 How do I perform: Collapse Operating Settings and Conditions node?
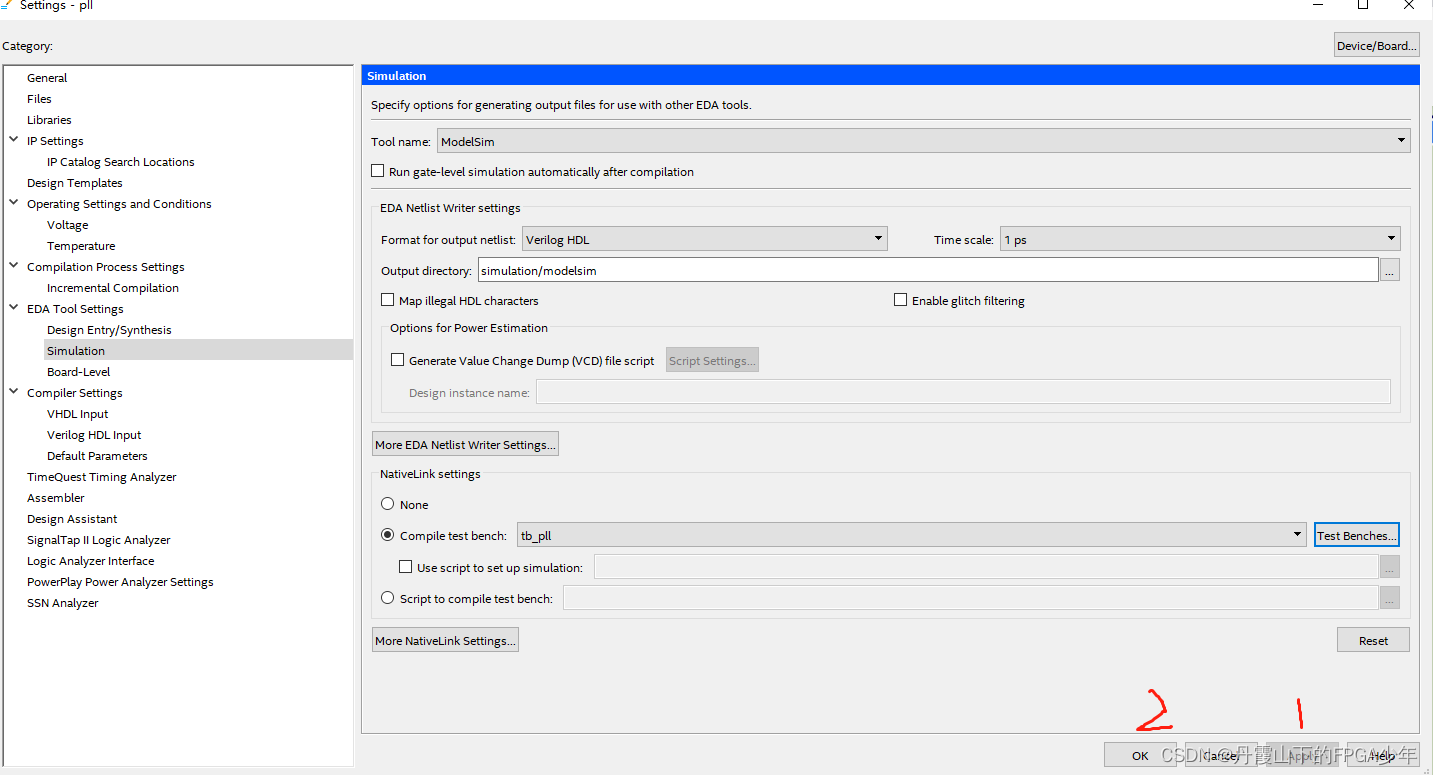14,204
